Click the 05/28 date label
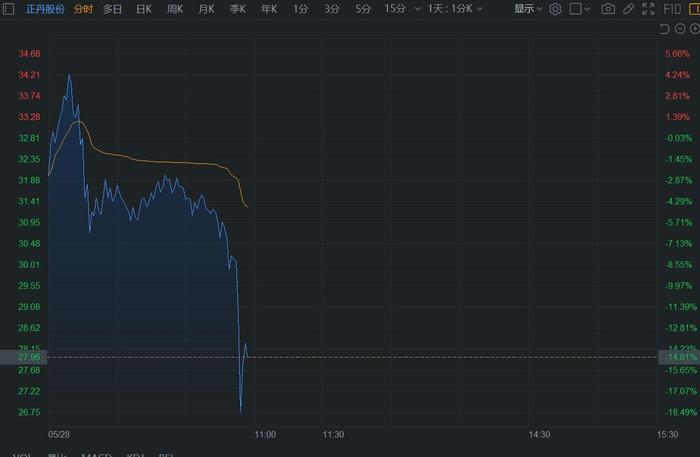 pyautogui.click(x=59, y=434)
